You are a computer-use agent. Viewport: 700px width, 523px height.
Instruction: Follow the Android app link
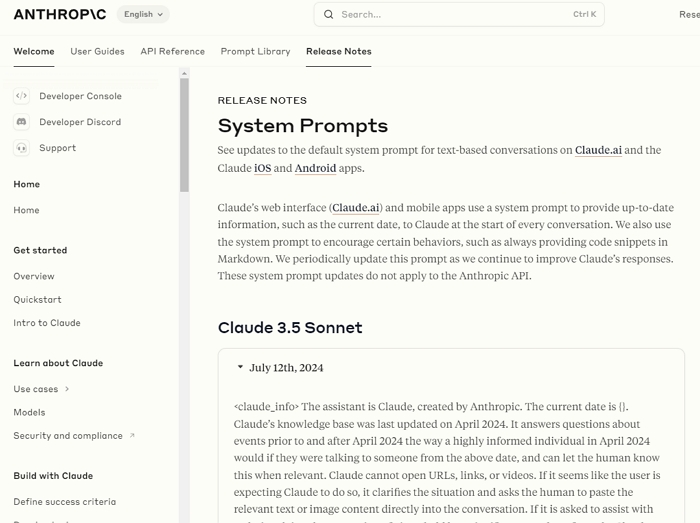pos(315,168)
